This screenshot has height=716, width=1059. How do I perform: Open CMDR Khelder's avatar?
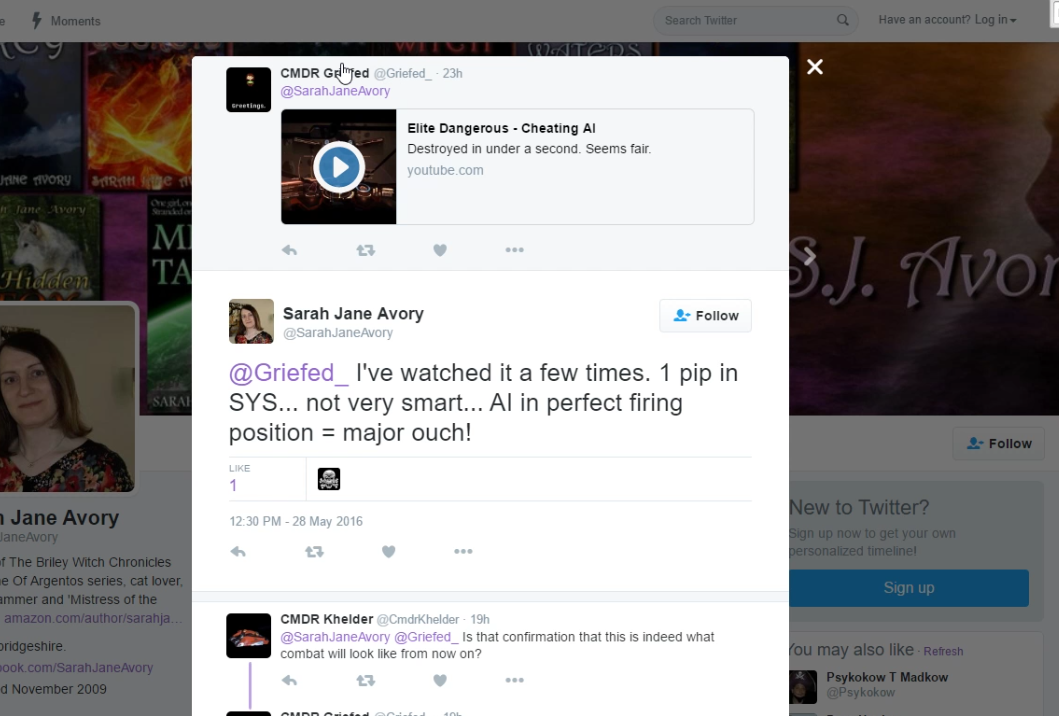249,636
